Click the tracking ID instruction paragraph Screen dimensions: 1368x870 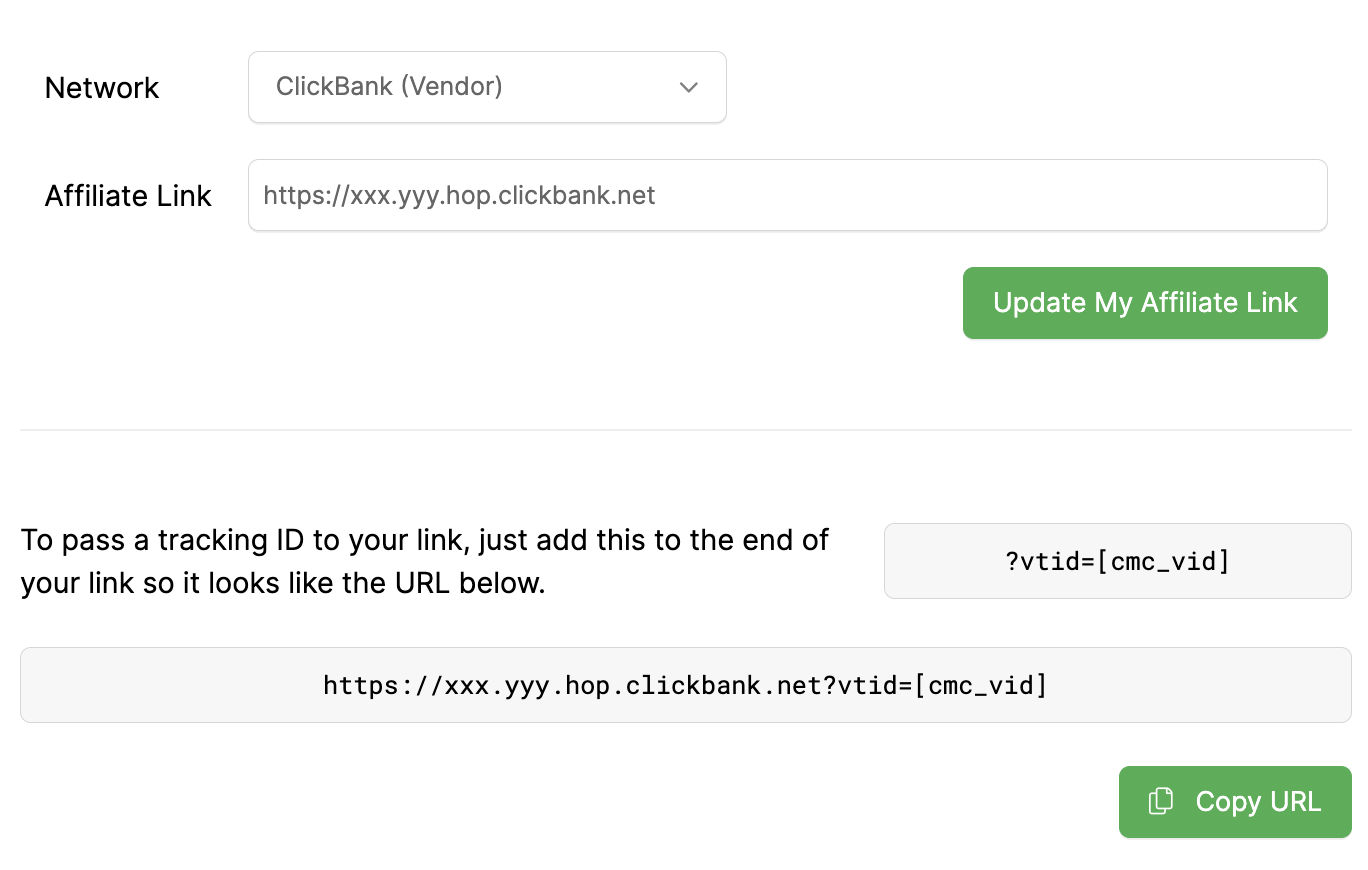coord(425,562)
